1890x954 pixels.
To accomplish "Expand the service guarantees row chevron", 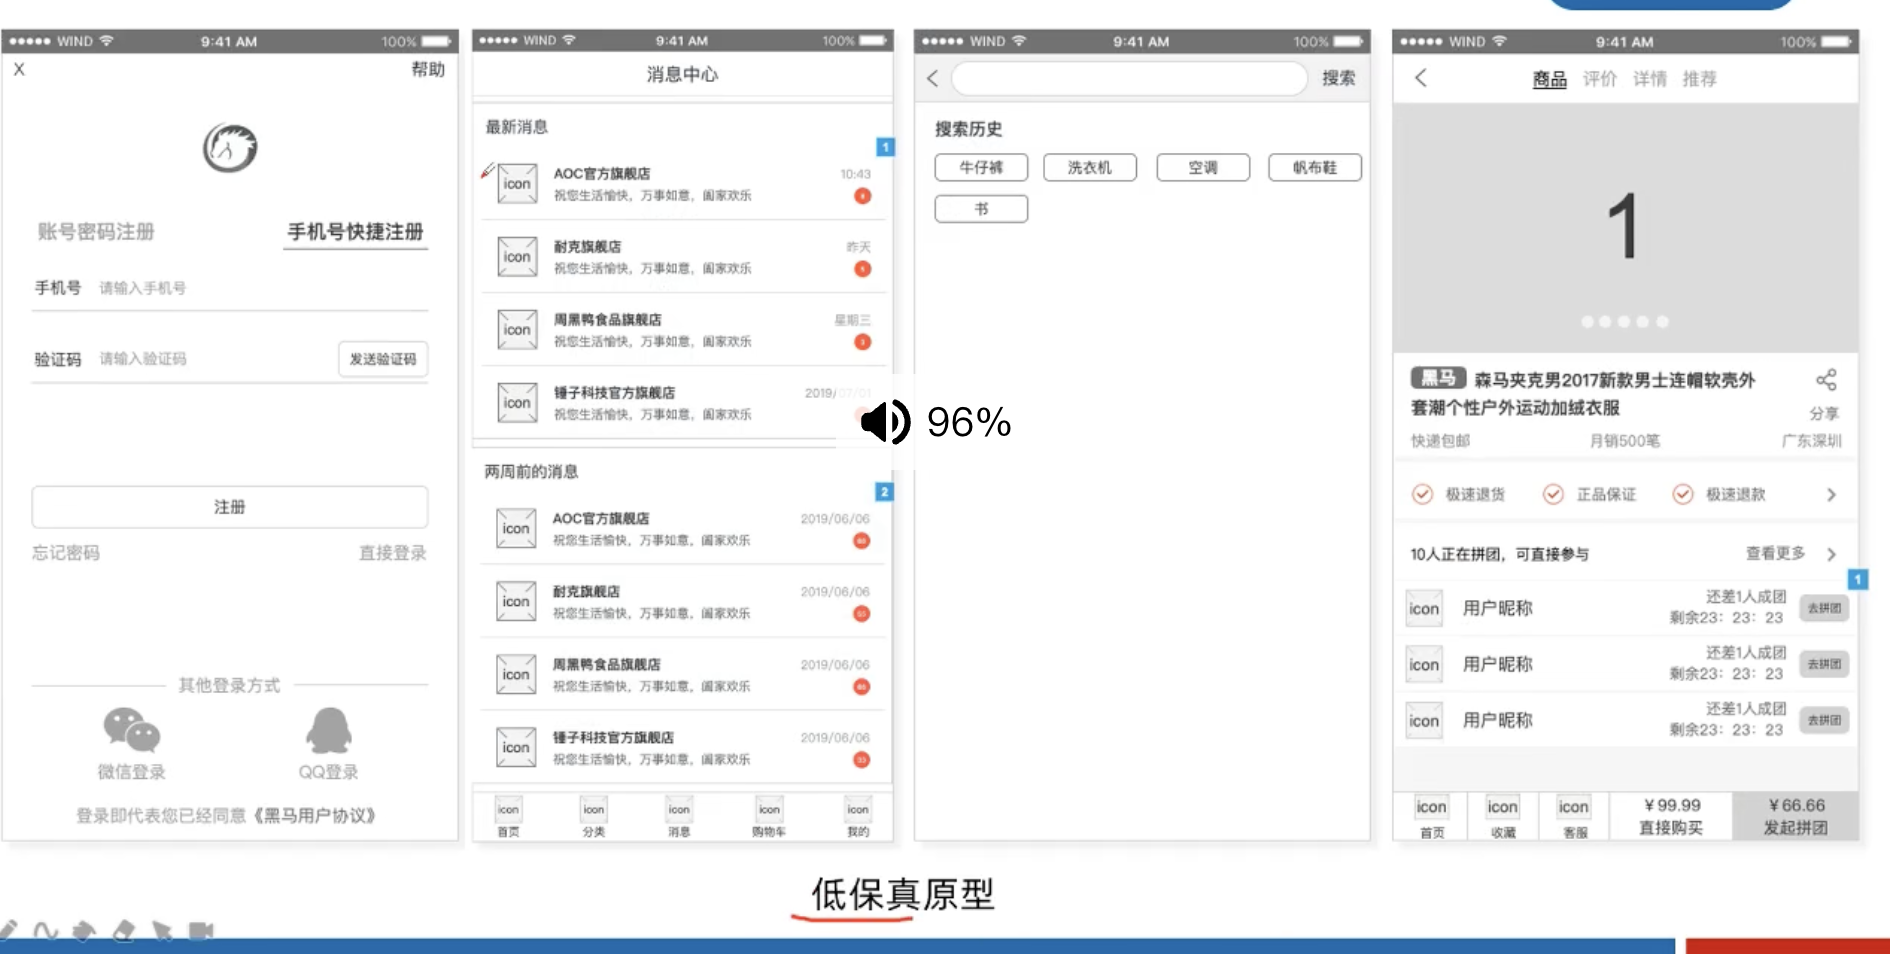I will pos(1831,495).
